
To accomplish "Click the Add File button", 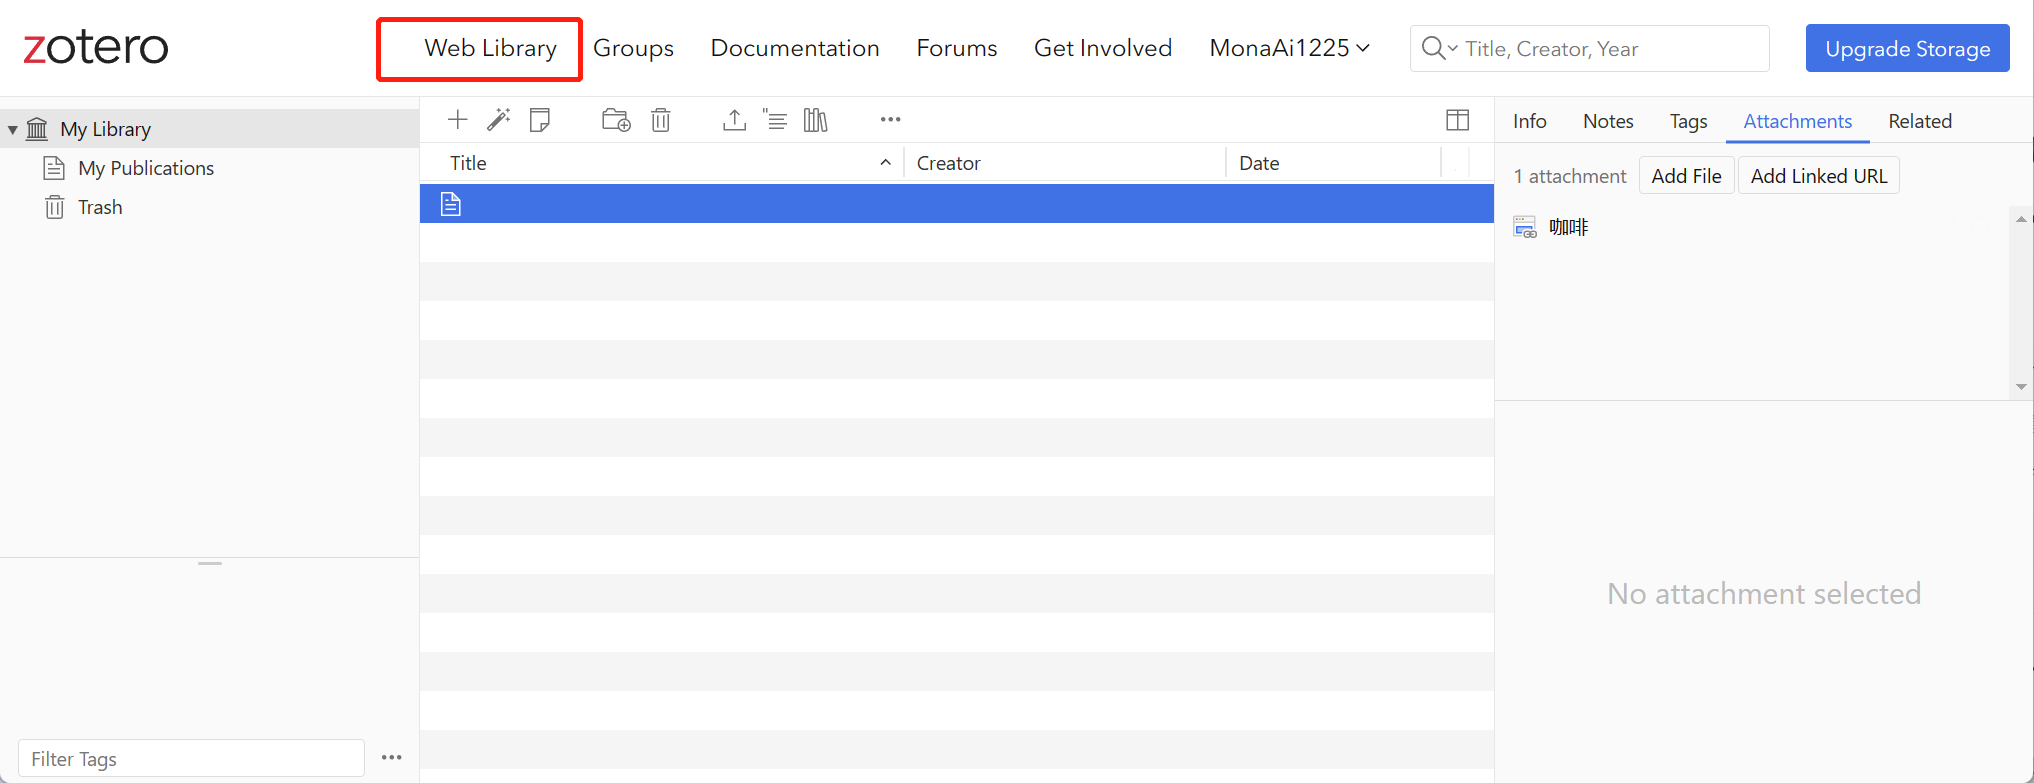I will [1686, 176].
